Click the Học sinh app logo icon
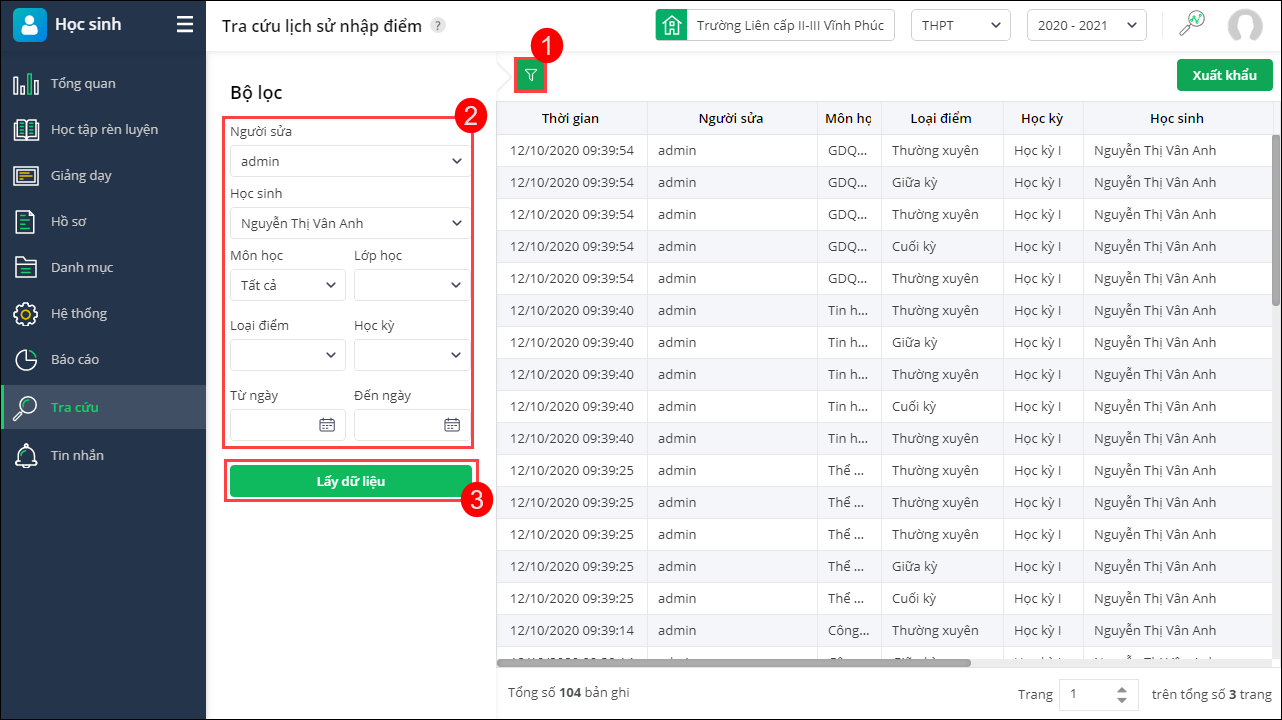 pos(30,25)
